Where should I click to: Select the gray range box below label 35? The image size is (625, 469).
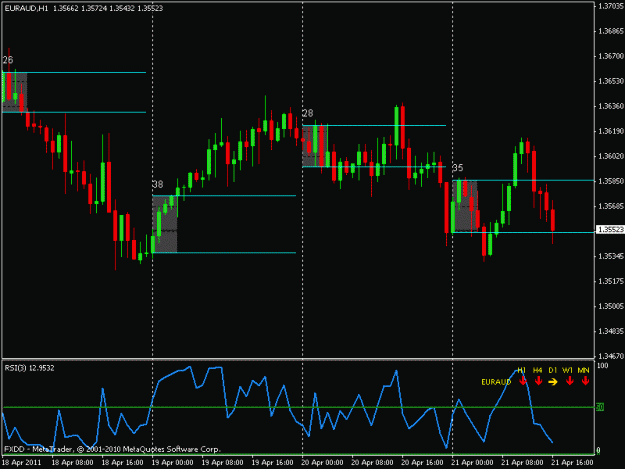click(465, 206)
